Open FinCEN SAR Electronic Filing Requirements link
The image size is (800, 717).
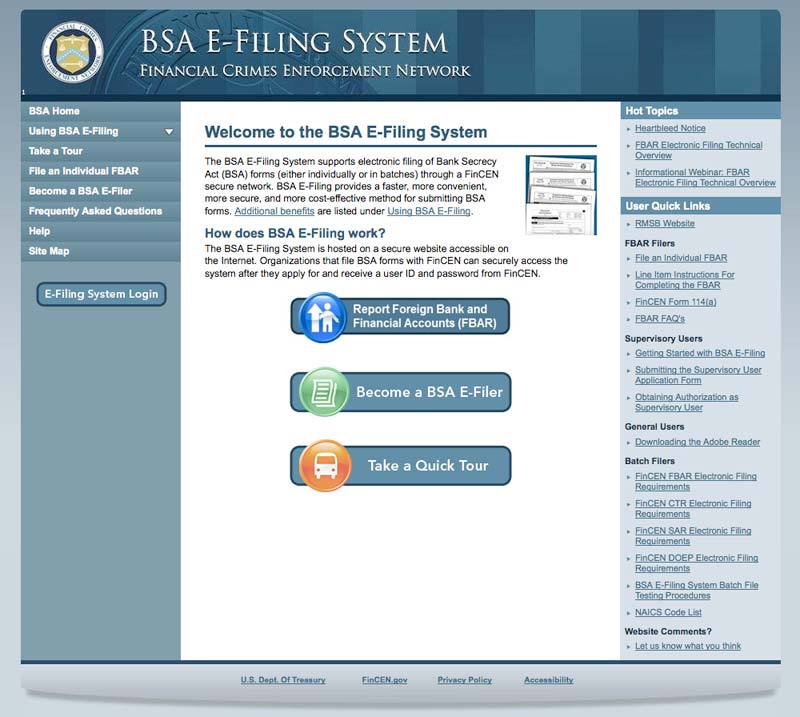[x=693, y=535]
